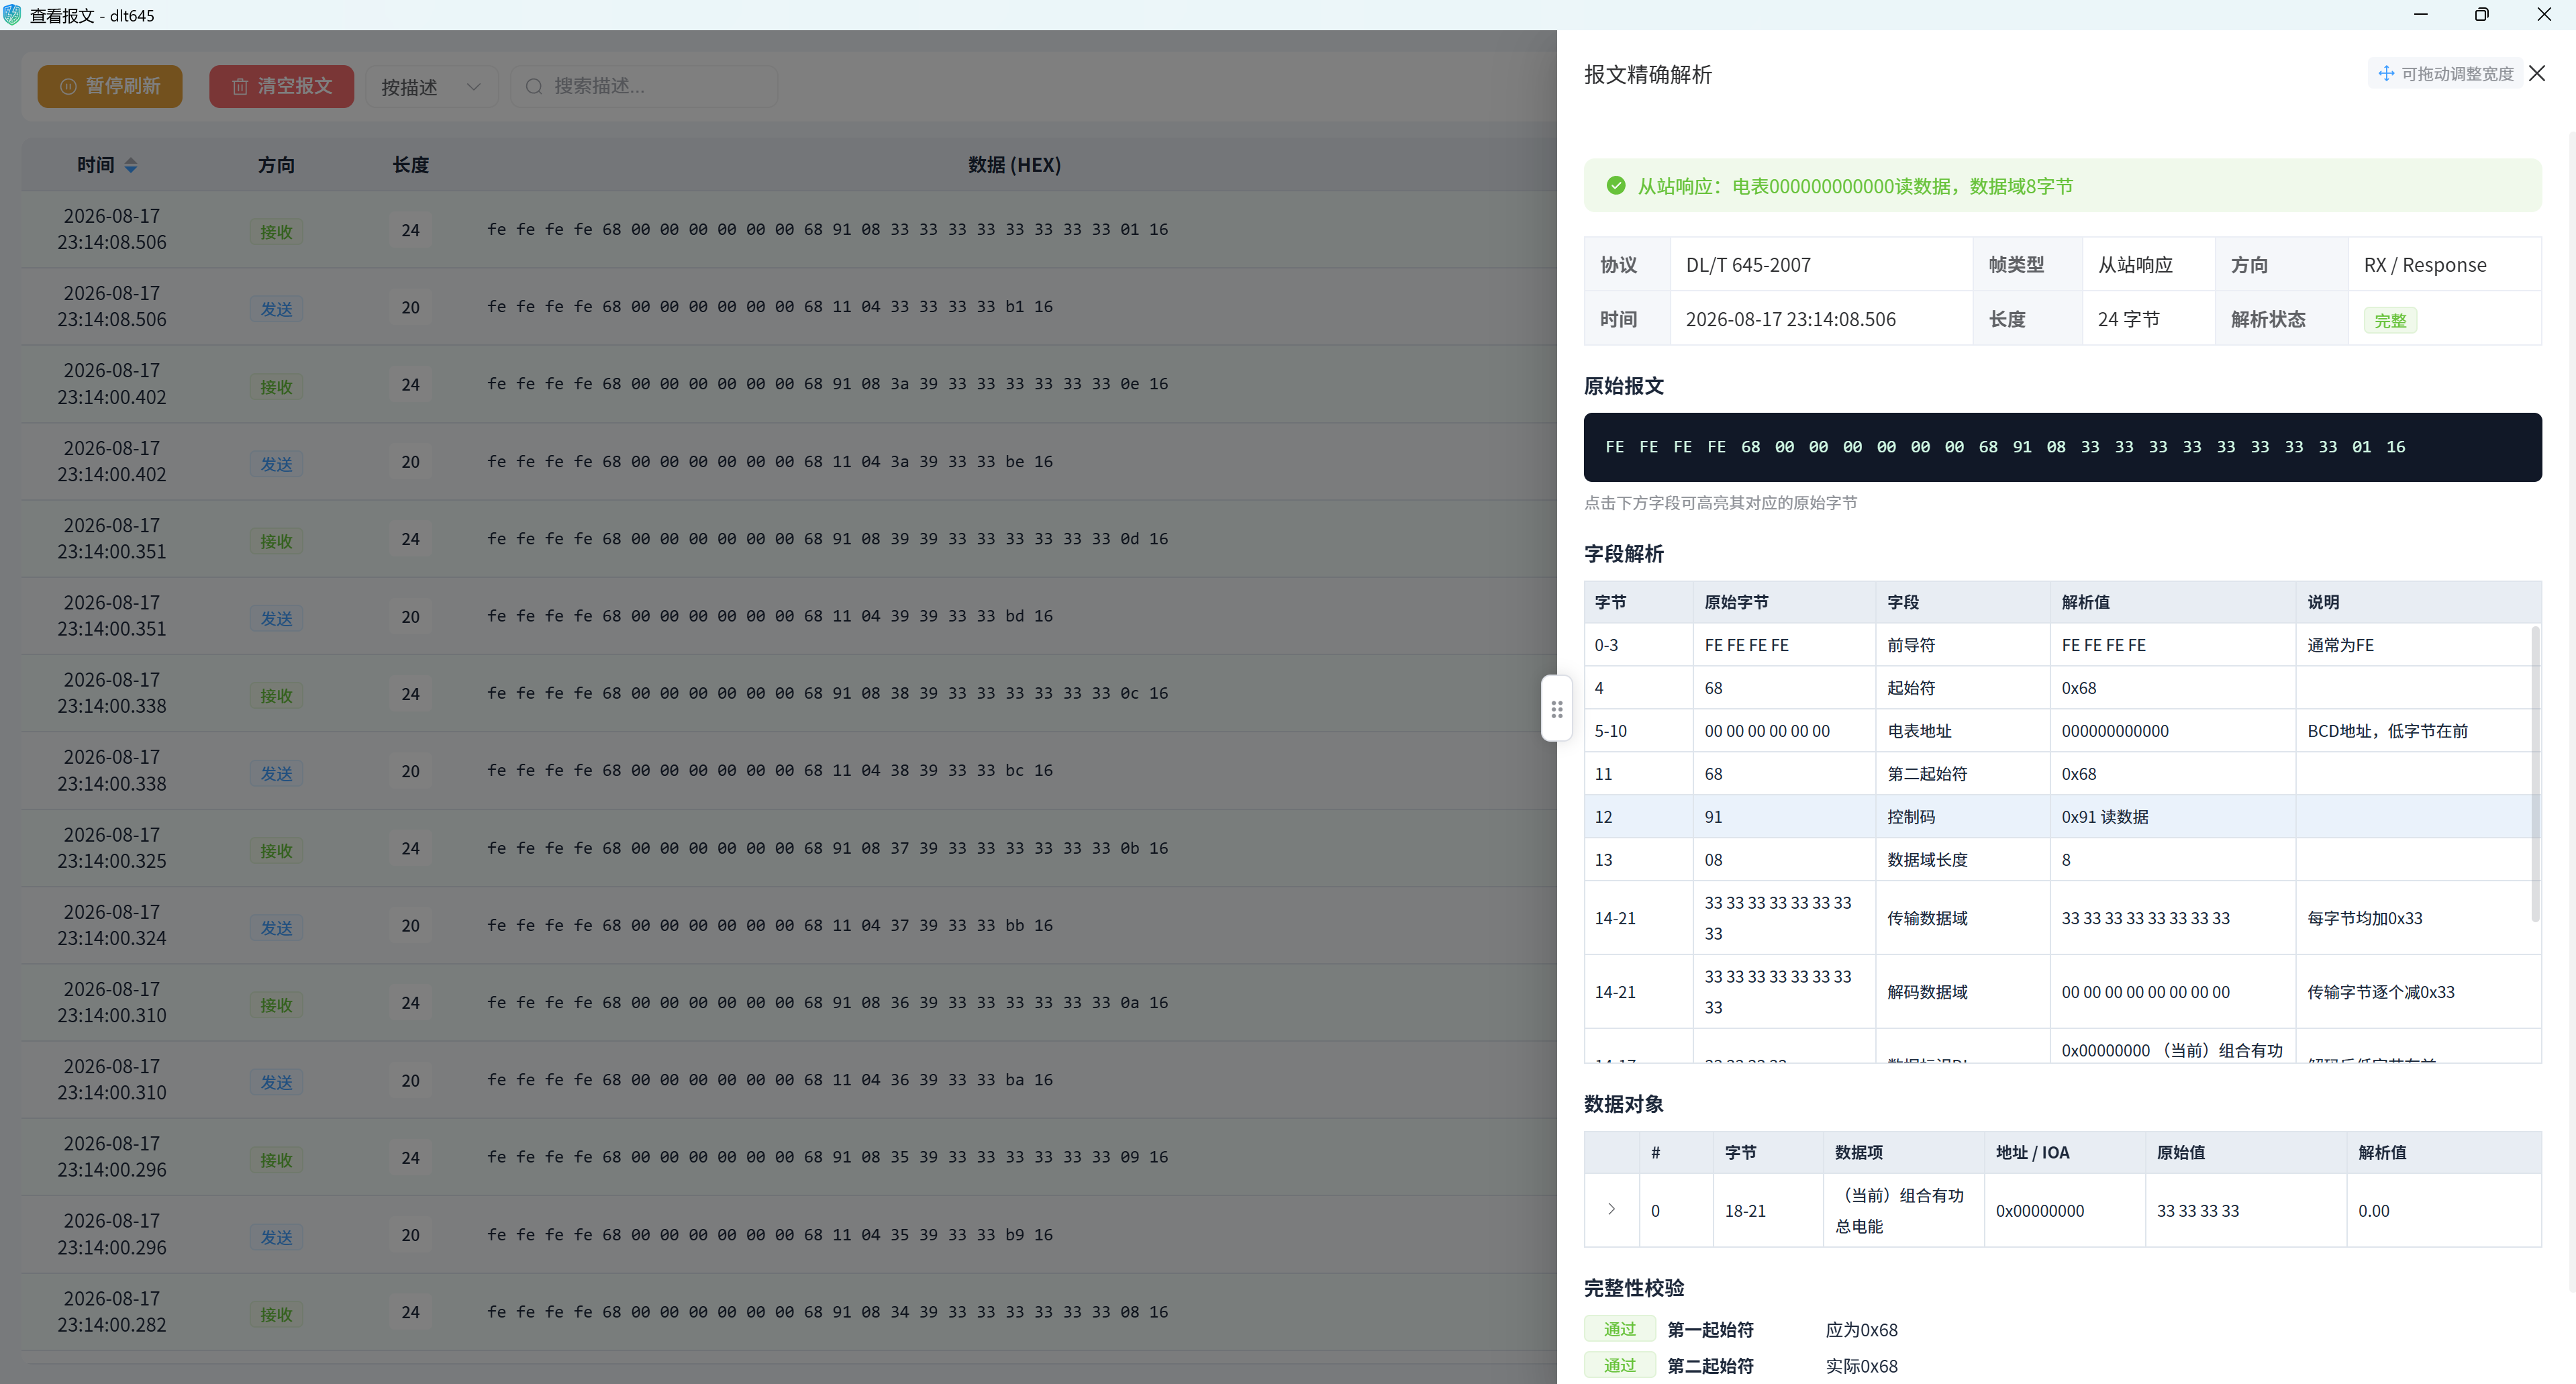The width and height of the screenshot is (2576, 1384).
Task: Expand data object row 0 chevron
Action: 1611,1210
